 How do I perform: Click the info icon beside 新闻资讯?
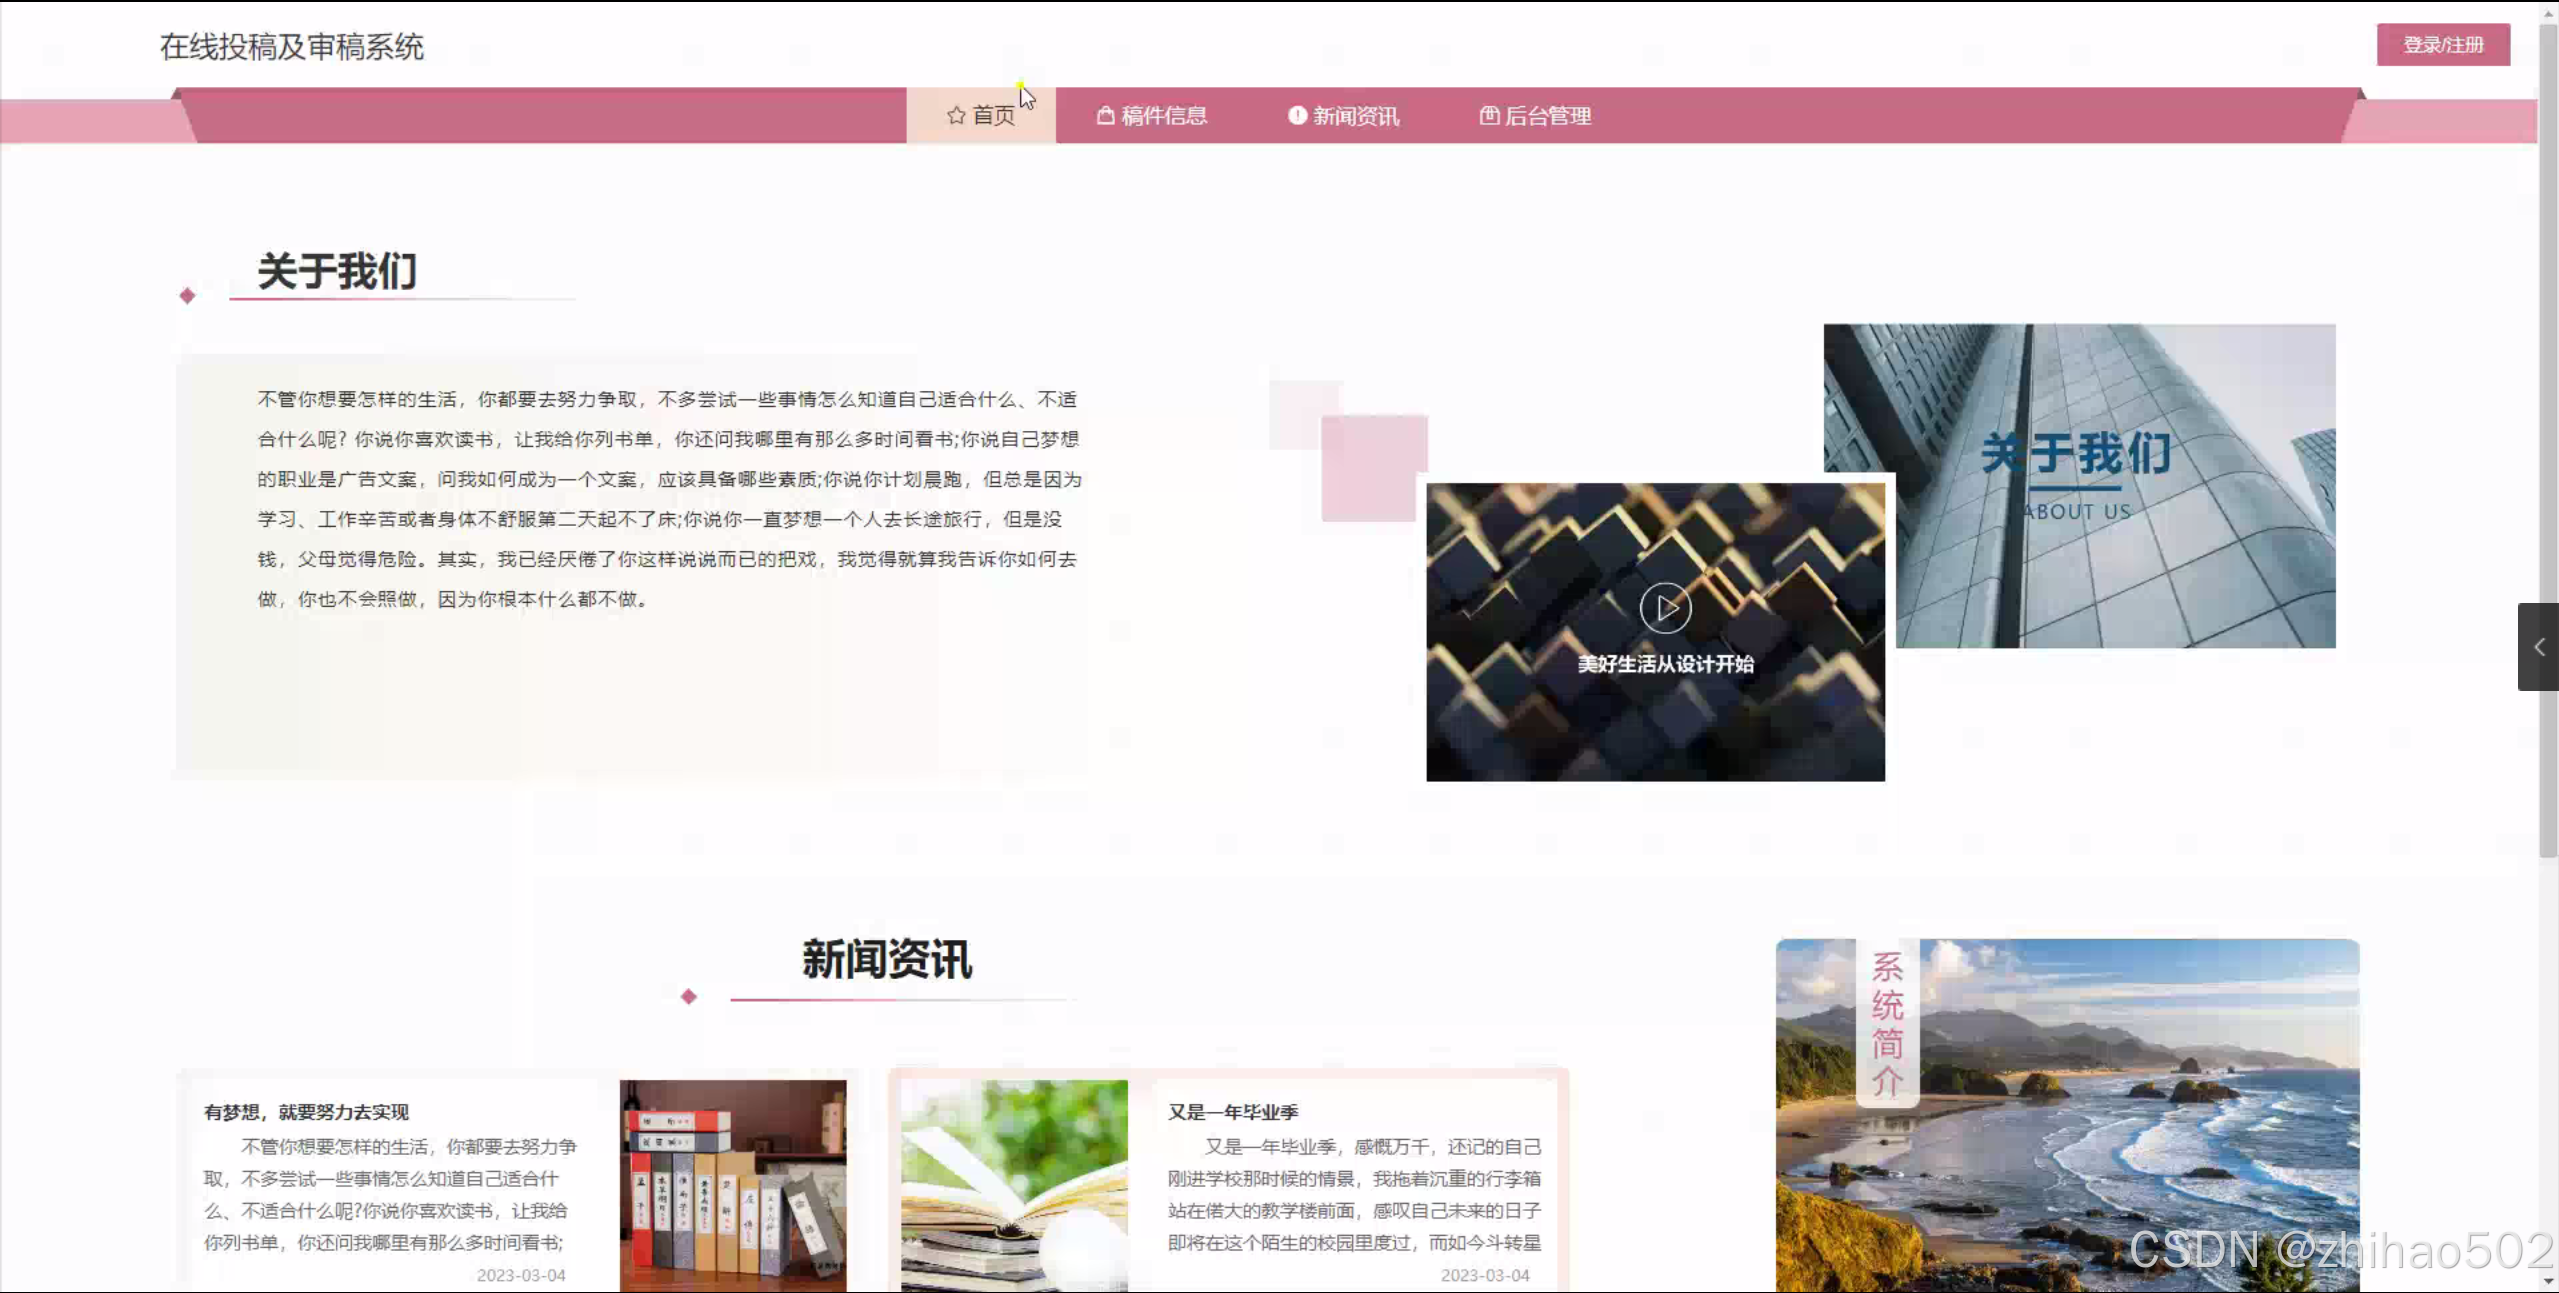coord(1297,116)
